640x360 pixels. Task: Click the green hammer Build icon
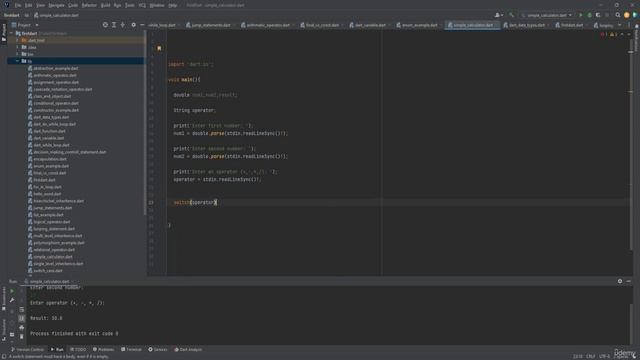click(511, 15)
